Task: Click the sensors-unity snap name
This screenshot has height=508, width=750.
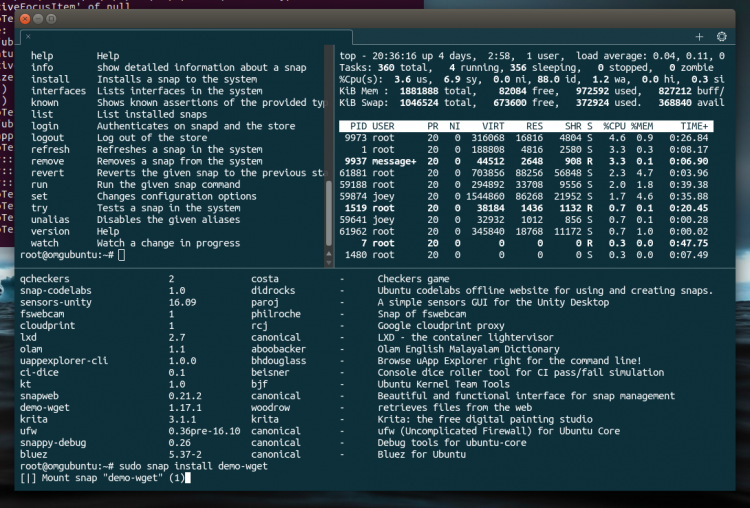Action: point(55,302)
